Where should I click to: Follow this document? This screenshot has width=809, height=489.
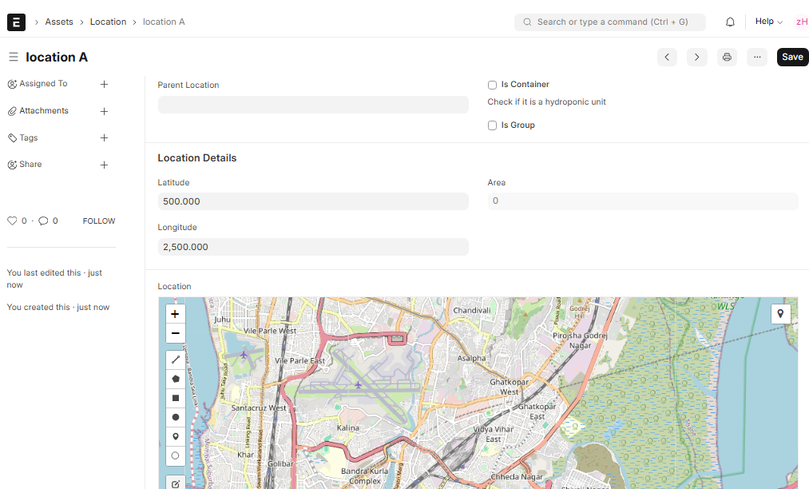click(99, 221)
